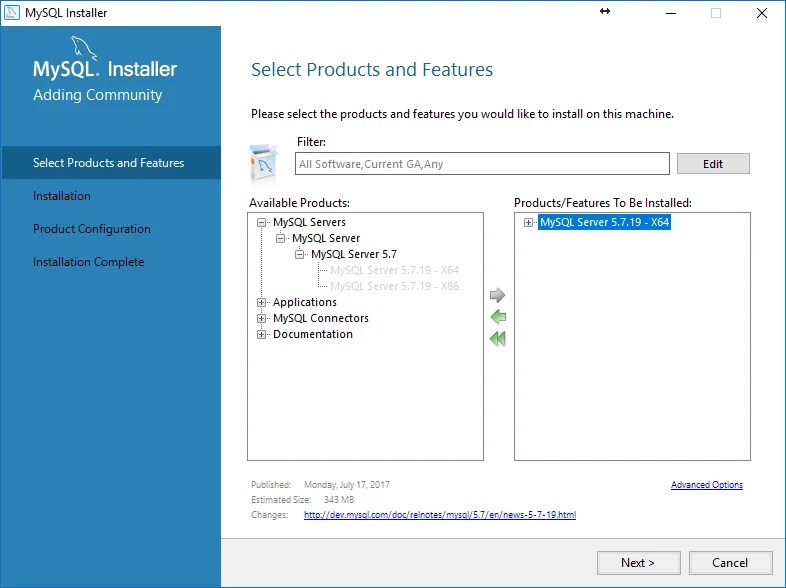The width and height of the screenshot is (786, 588).
Task: Collapse the MySQL Server sub-node
Action: pos(280,238)
